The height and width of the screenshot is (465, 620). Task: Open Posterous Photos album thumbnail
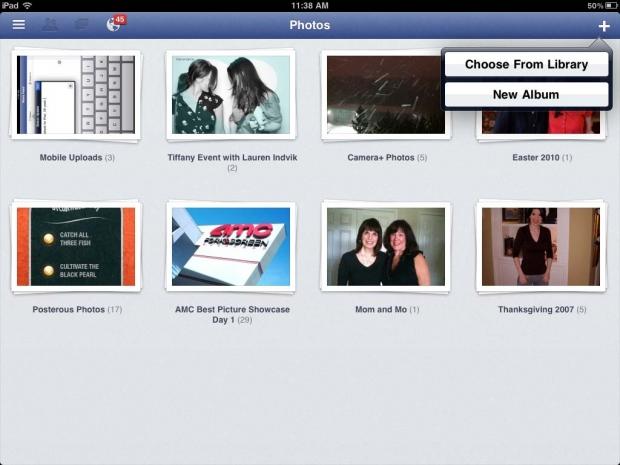[76, 247]
